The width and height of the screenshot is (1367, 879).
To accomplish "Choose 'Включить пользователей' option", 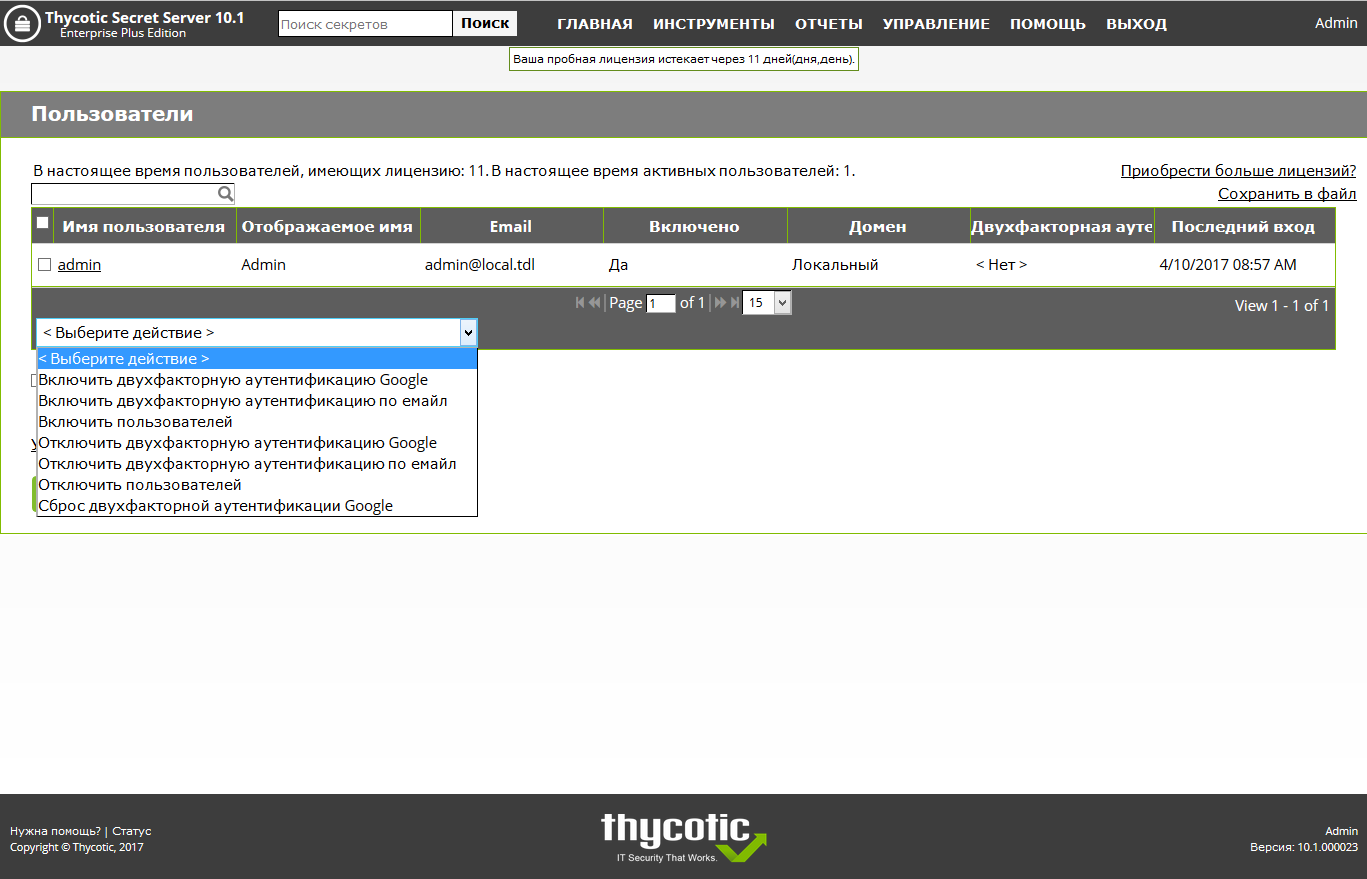I will (x=257, y=422).
